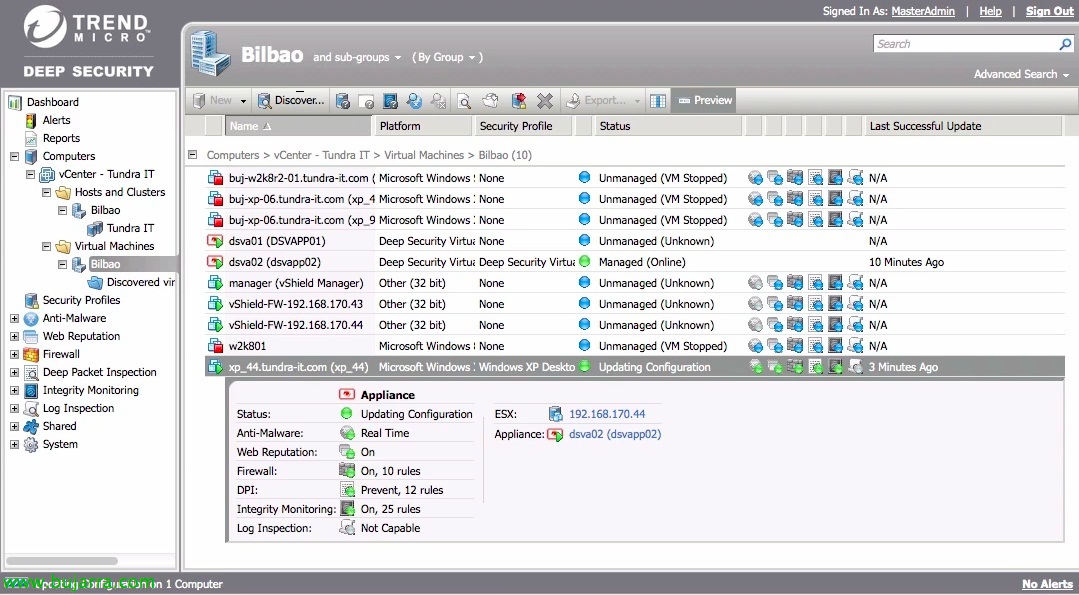This screenshot has height=595, width=1079.
Task: Select the manager (vShield Manager) row
Action: (x=634, y=283)
